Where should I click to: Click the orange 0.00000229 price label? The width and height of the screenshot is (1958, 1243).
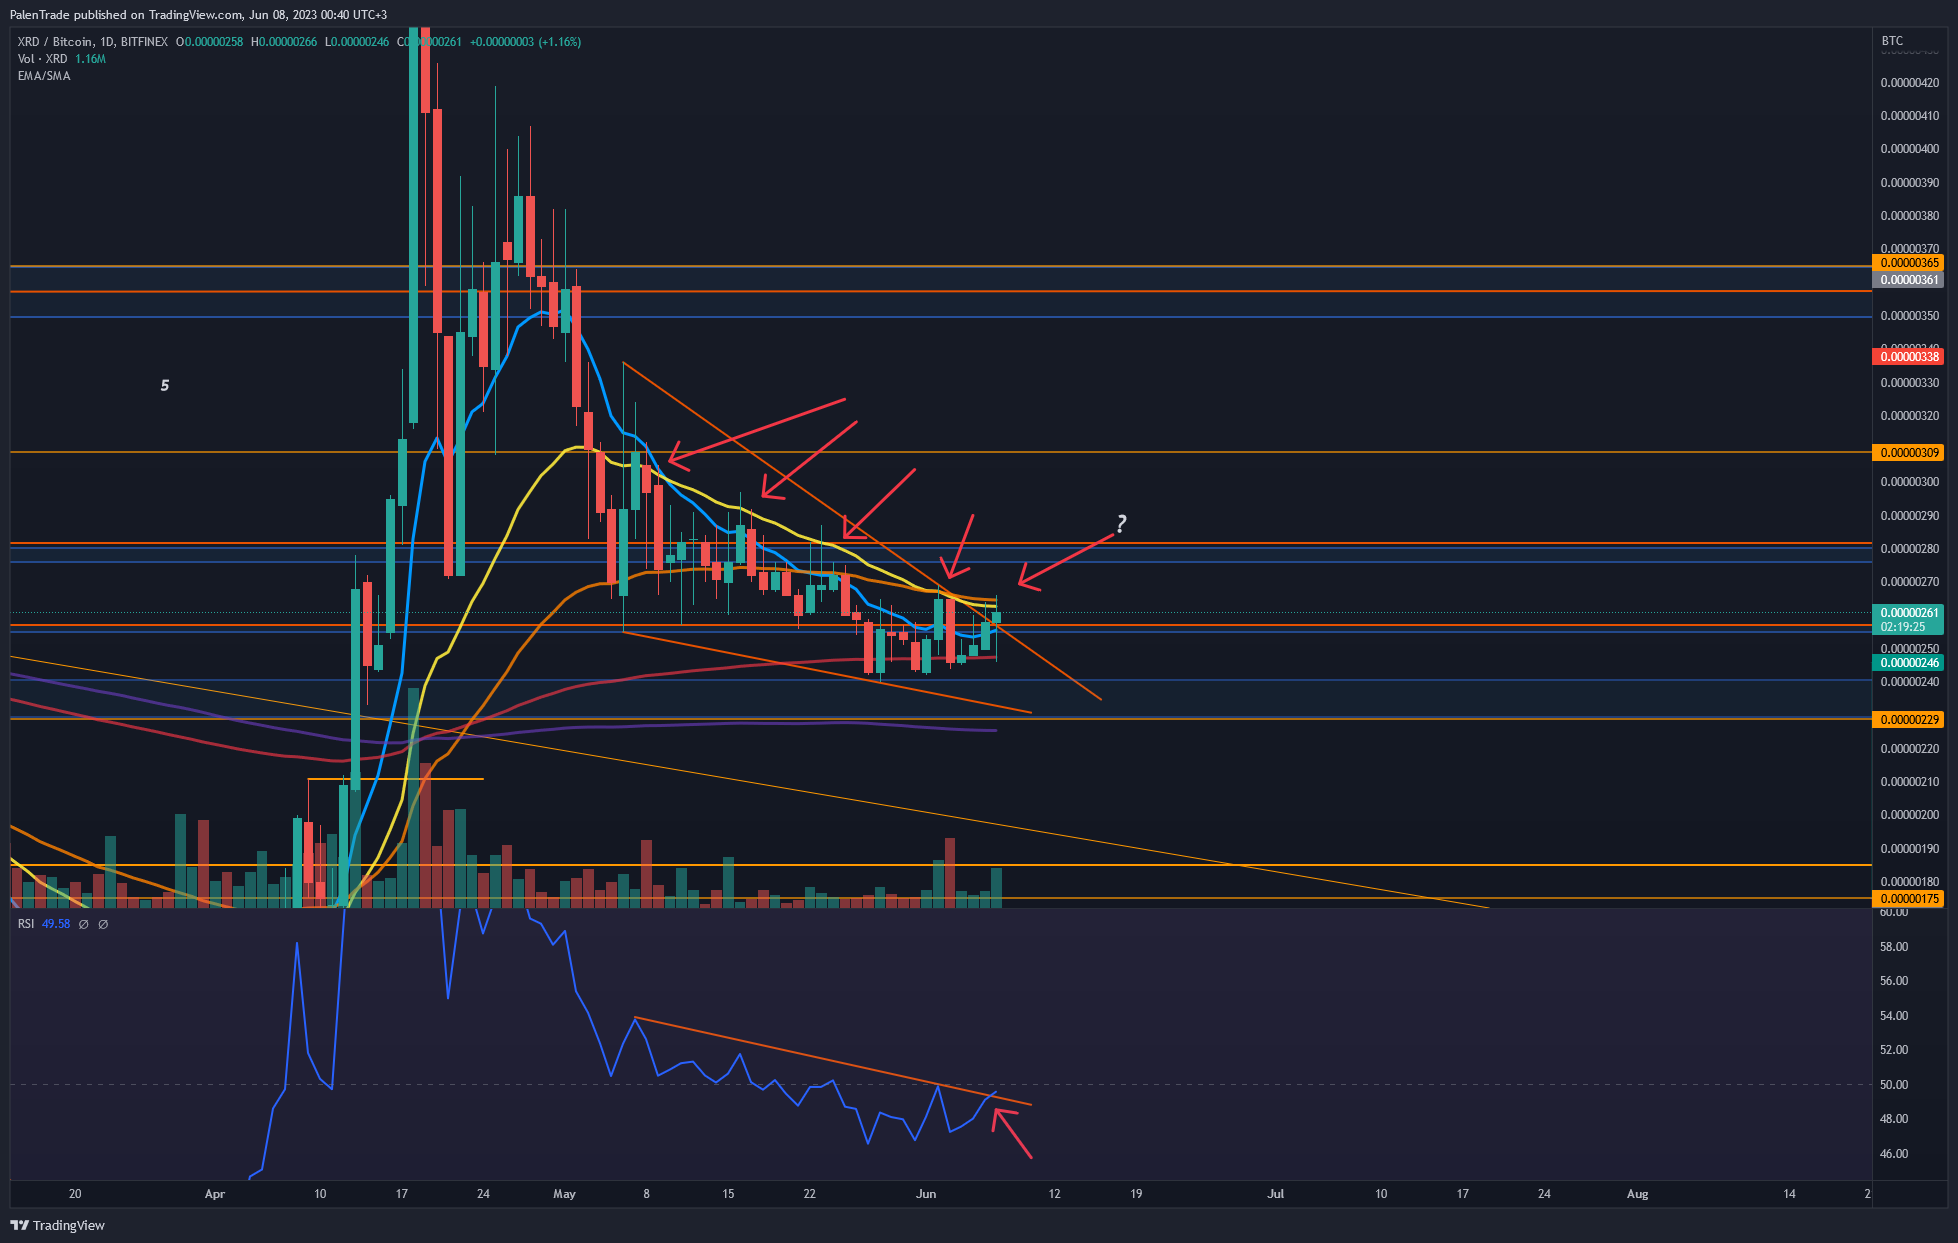click(x=1908, y=720)
